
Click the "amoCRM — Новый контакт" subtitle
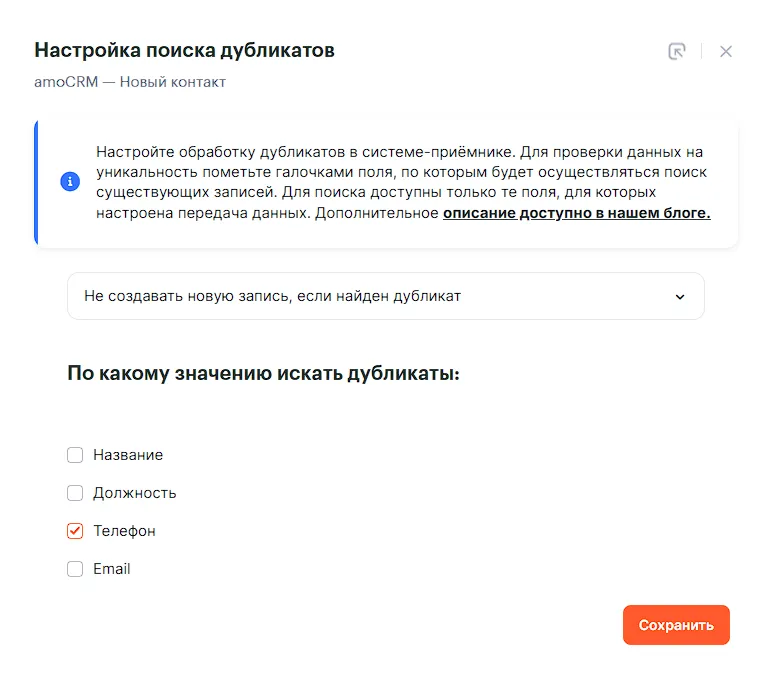click(130, 82)
